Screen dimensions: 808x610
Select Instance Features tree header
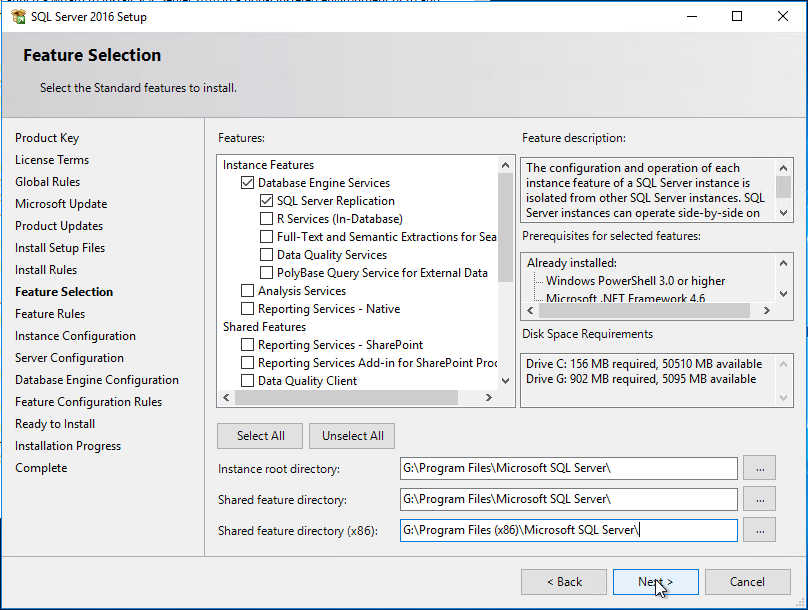268,165
